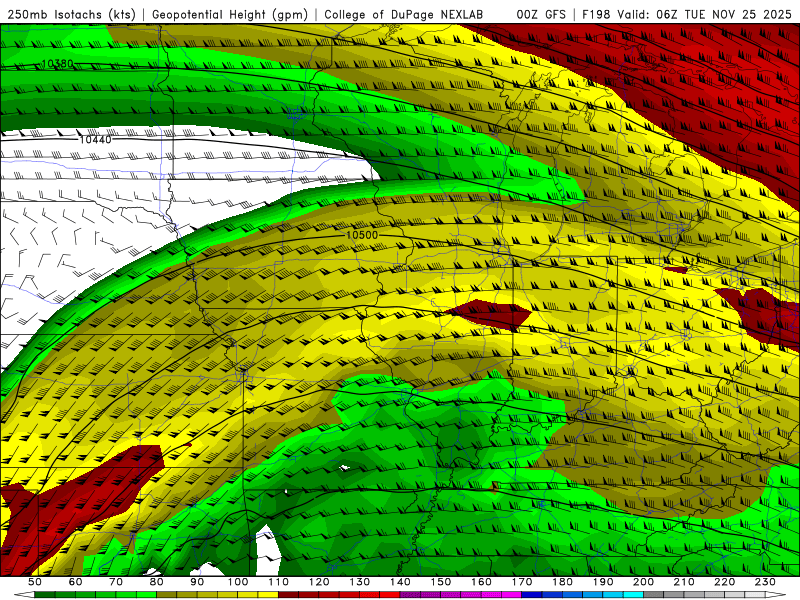Pick the darkest maroon swatch just after 110
This screenshot has height=600, width=800.
[x=288, y=595]
